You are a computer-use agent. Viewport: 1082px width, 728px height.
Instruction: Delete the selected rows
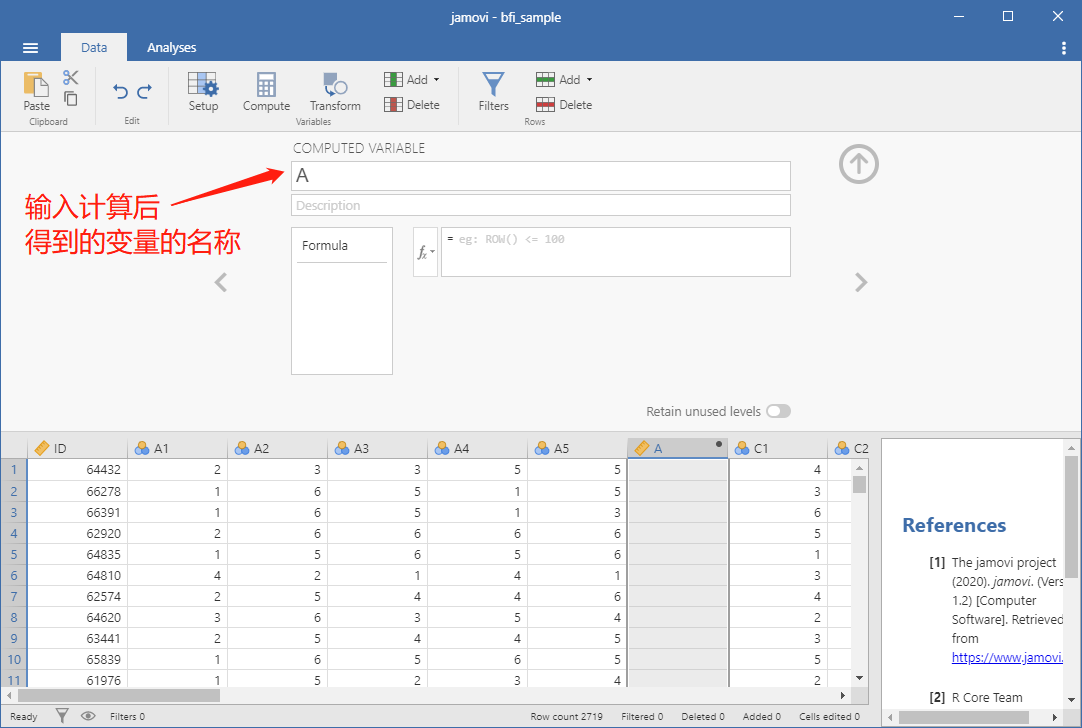pyautogui.click(x=564, y=105)
